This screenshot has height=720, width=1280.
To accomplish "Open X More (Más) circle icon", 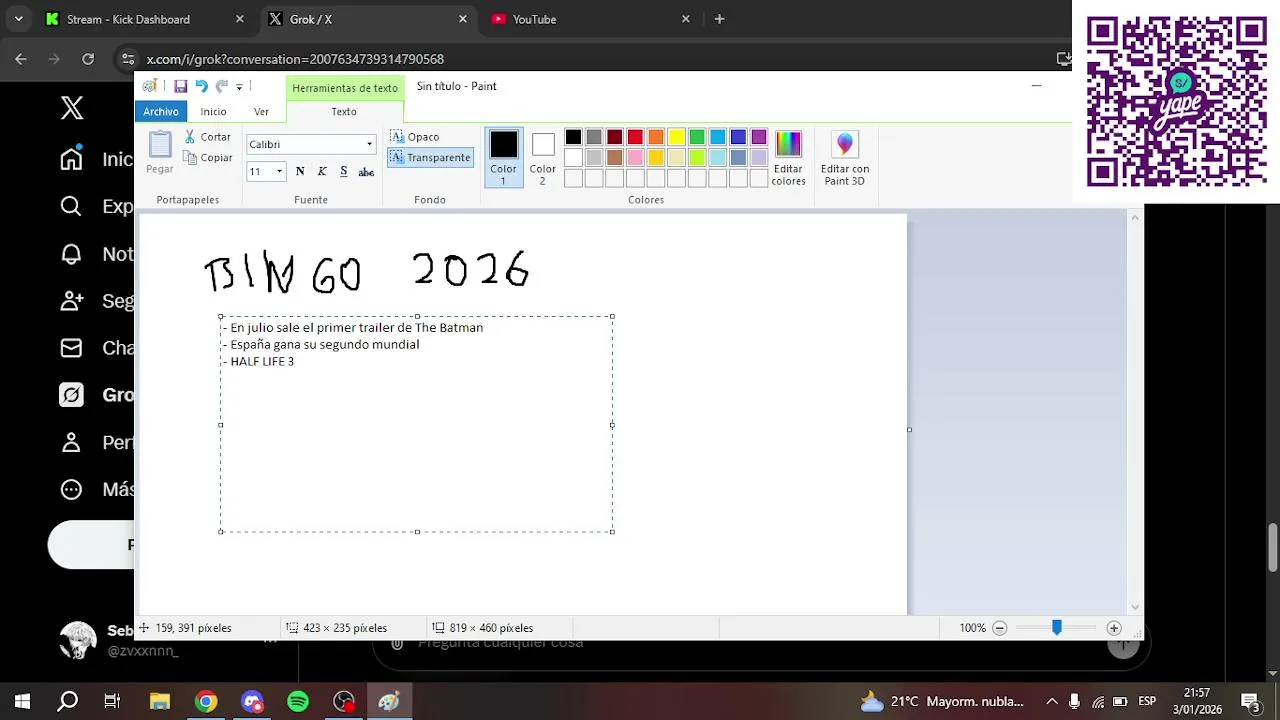I will click(x=71, y=489).
